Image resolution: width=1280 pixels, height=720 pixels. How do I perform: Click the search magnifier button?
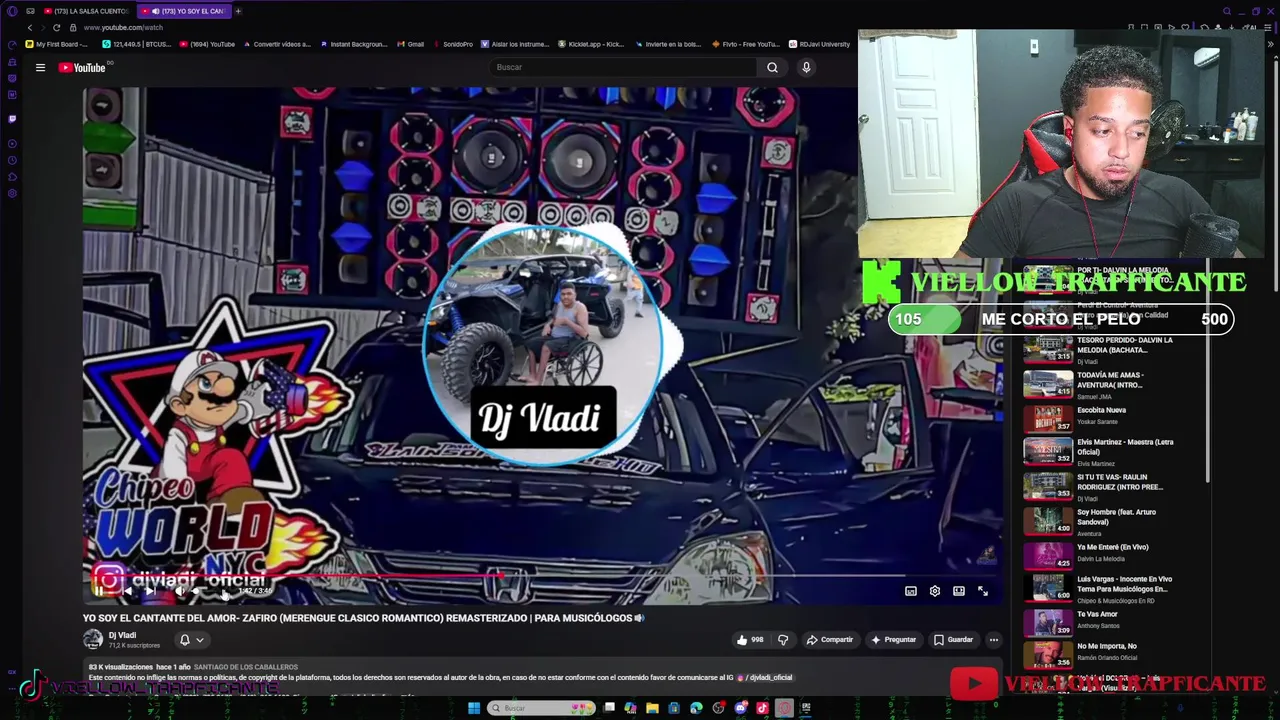click(x=772, y=67)
